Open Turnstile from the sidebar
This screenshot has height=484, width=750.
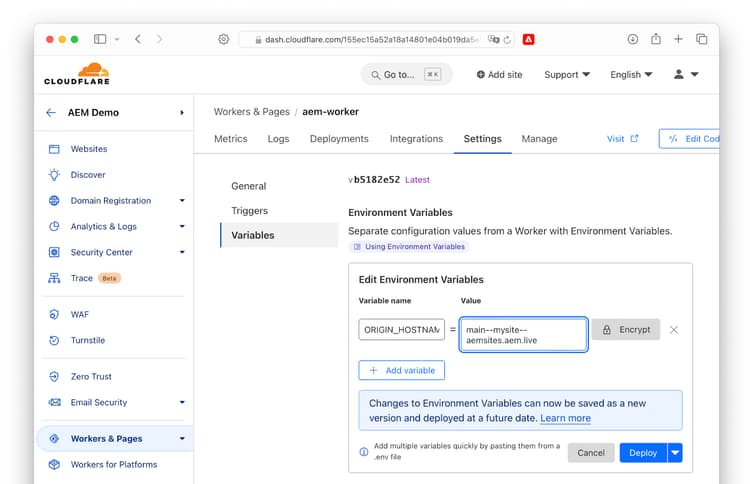[x=87, y=341]
